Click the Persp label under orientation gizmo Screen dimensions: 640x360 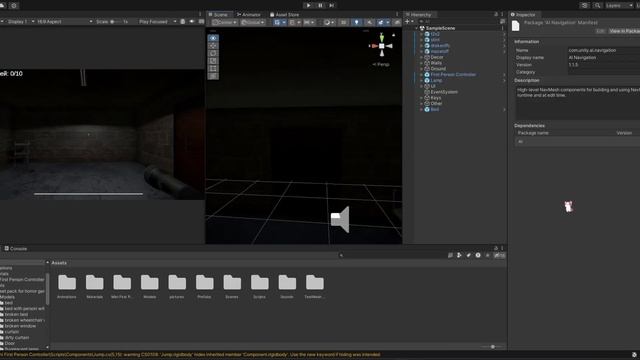point(381,64)
